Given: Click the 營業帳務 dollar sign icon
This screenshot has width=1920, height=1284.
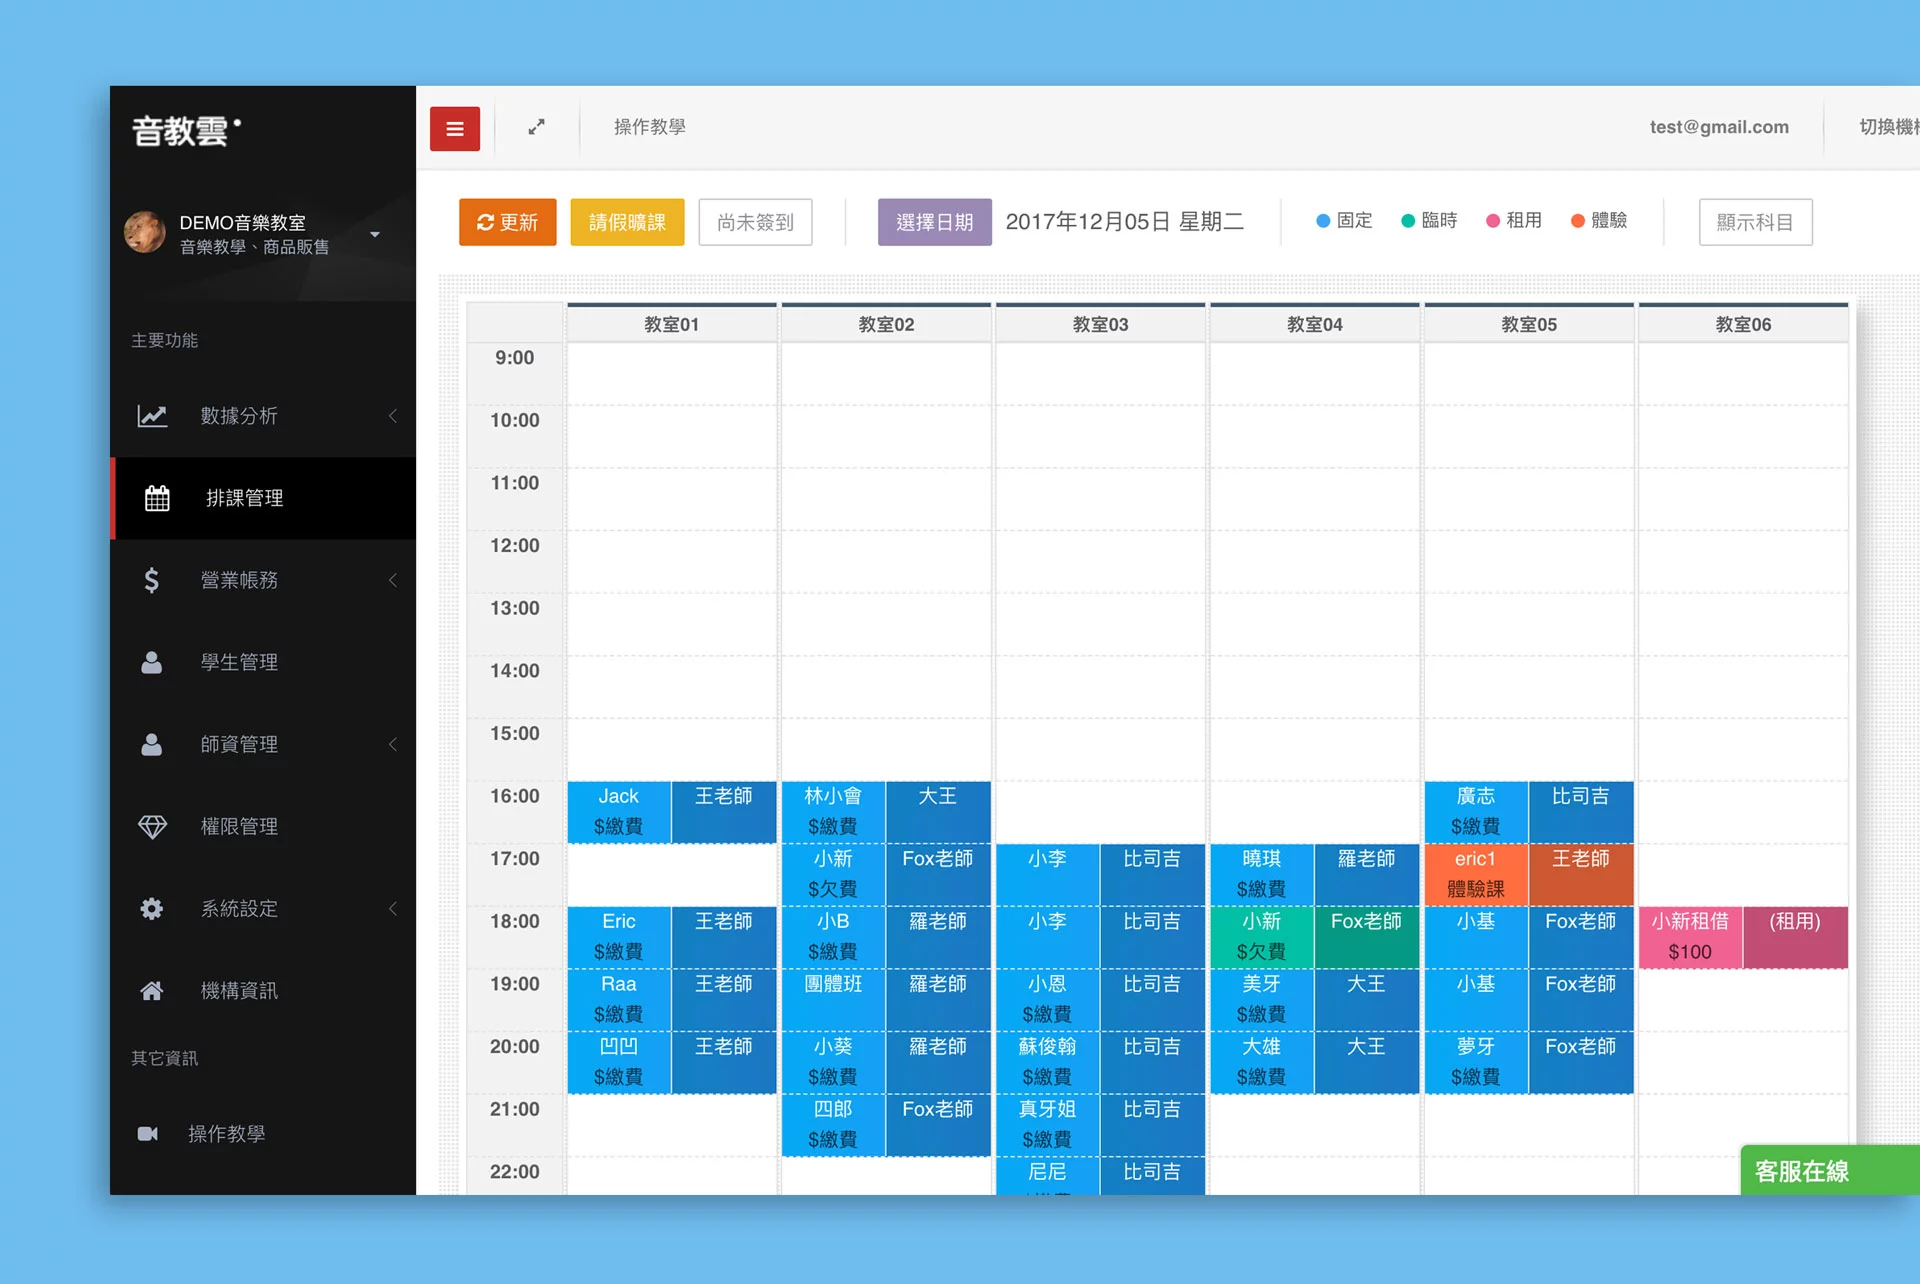Looking at the screenshot, I should tap(151, 580).
